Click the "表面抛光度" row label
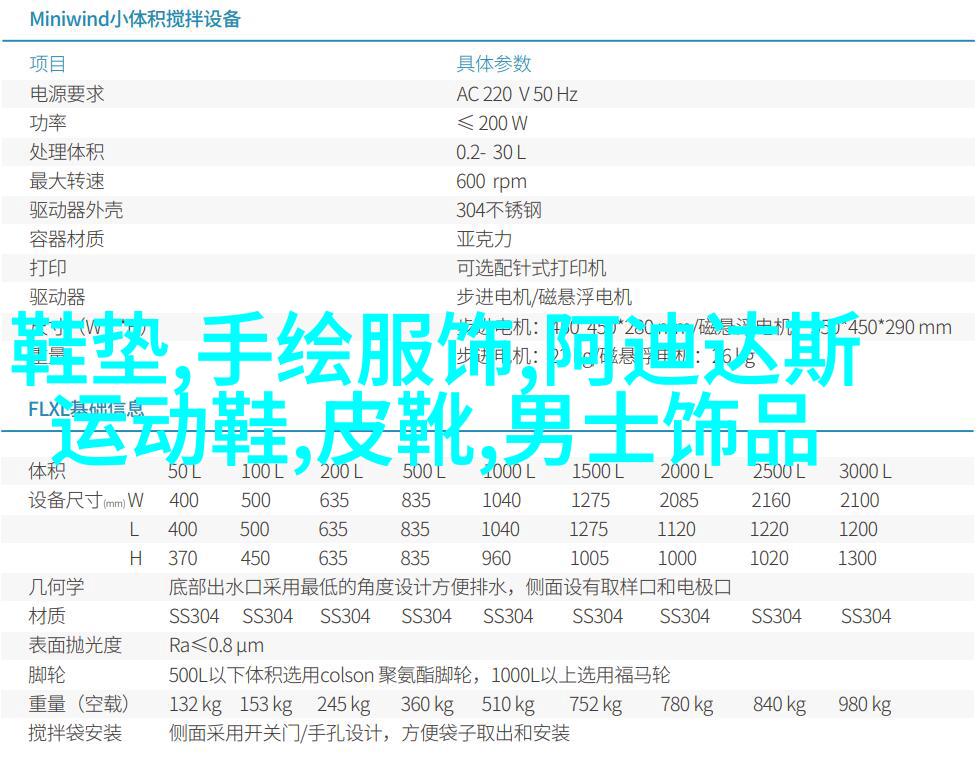The width and height of the screenshot is (978, 759). coord(75,645)
